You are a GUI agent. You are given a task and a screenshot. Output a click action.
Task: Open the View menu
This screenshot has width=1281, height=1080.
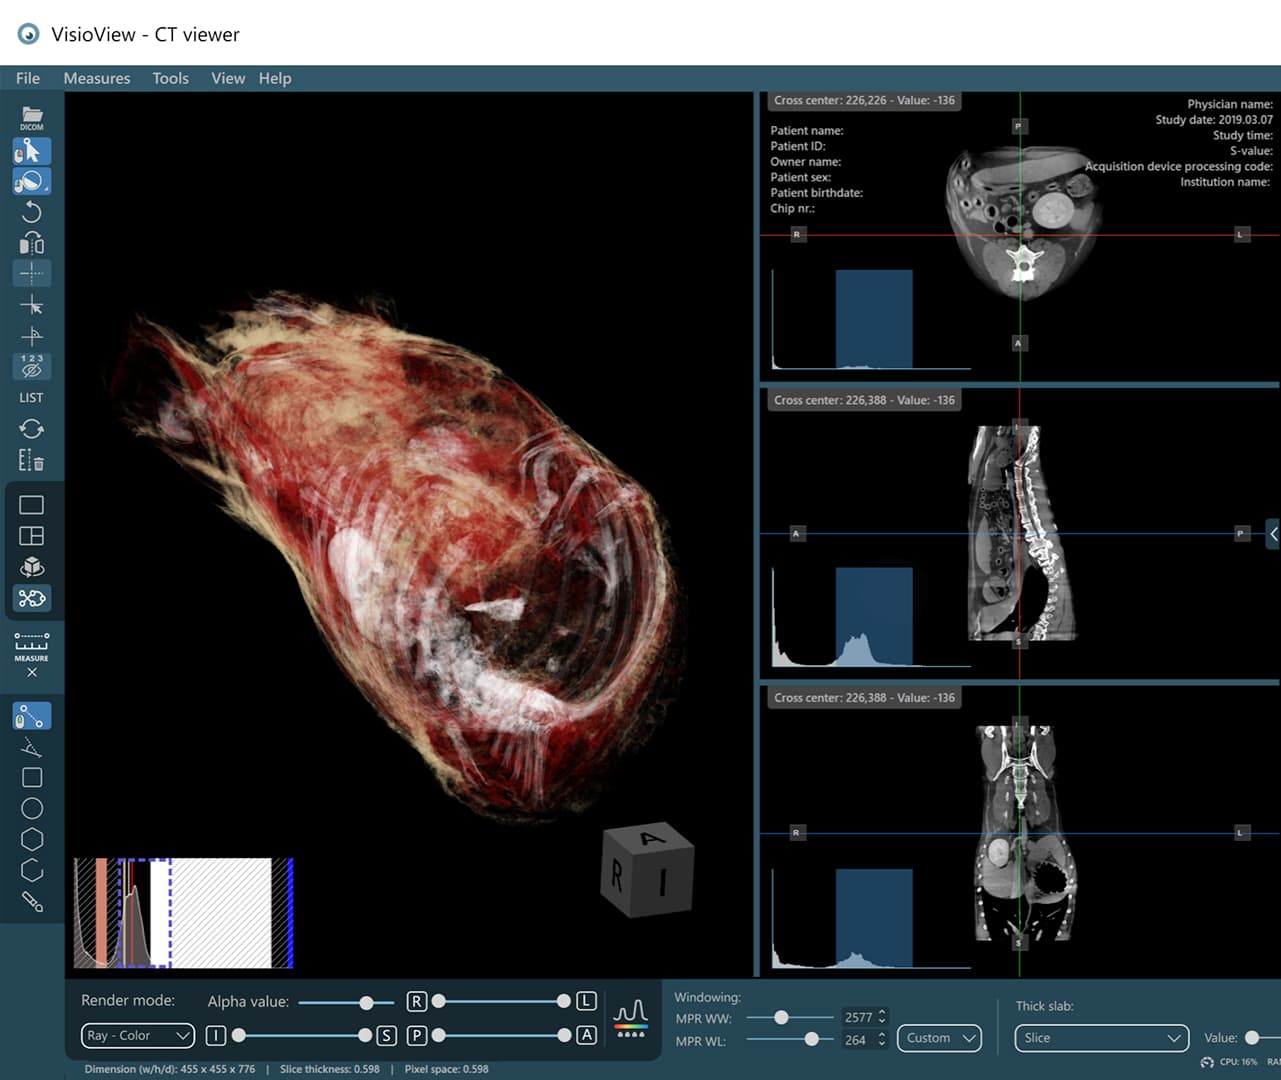[228, 78]
